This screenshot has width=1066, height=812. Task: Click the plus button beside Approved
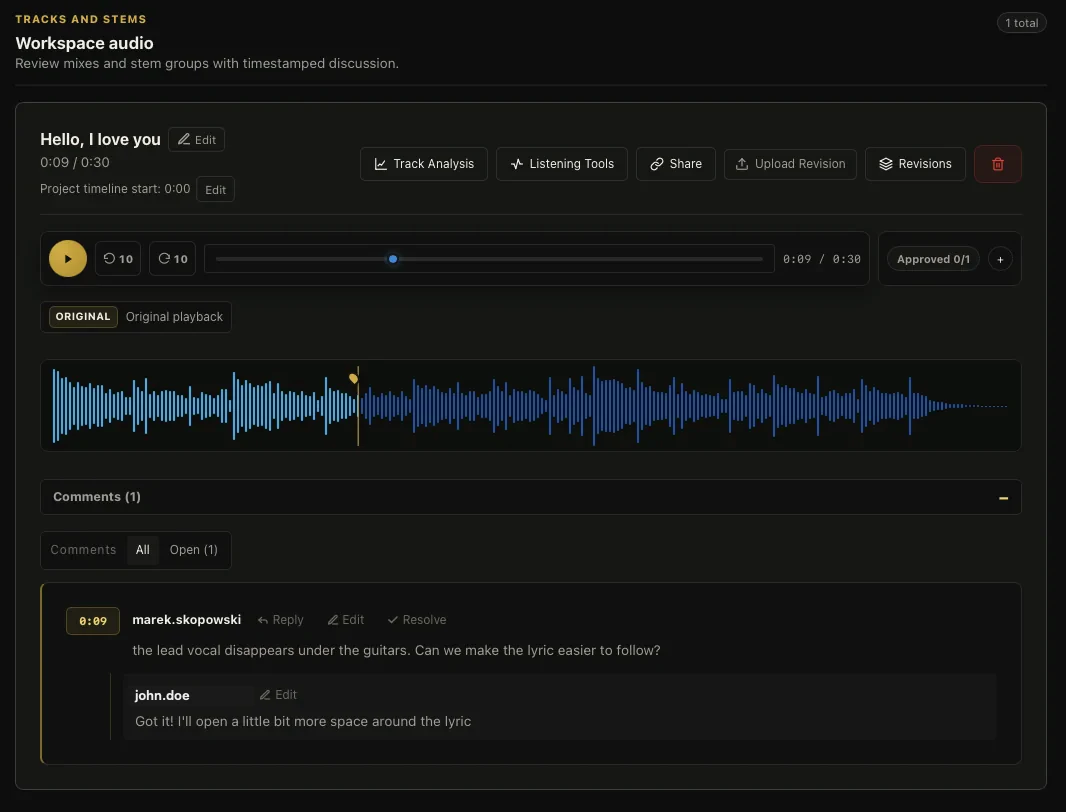click(x=1000, y=259)
